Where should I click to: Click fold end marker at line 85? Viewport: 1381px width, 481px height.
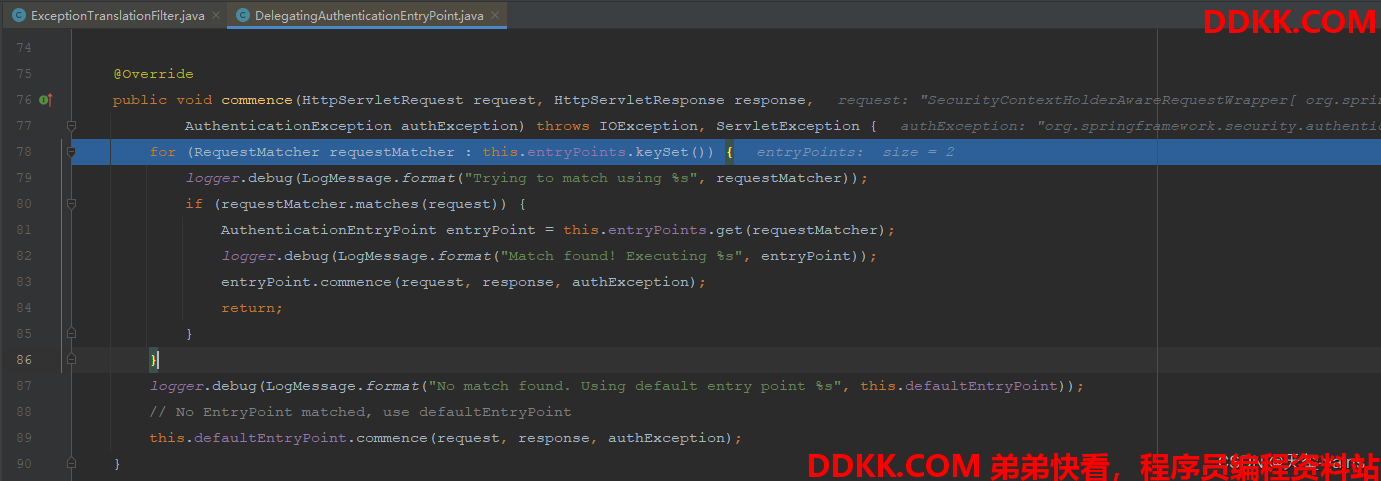tap(71, 334)
